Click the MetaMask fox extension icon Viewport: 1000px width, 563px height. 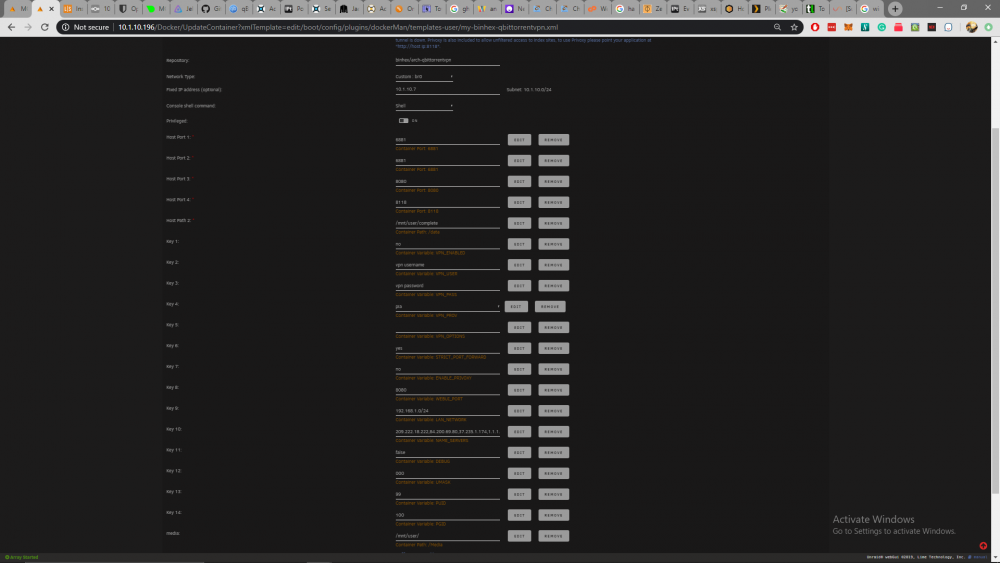click(x=848, y=27)
